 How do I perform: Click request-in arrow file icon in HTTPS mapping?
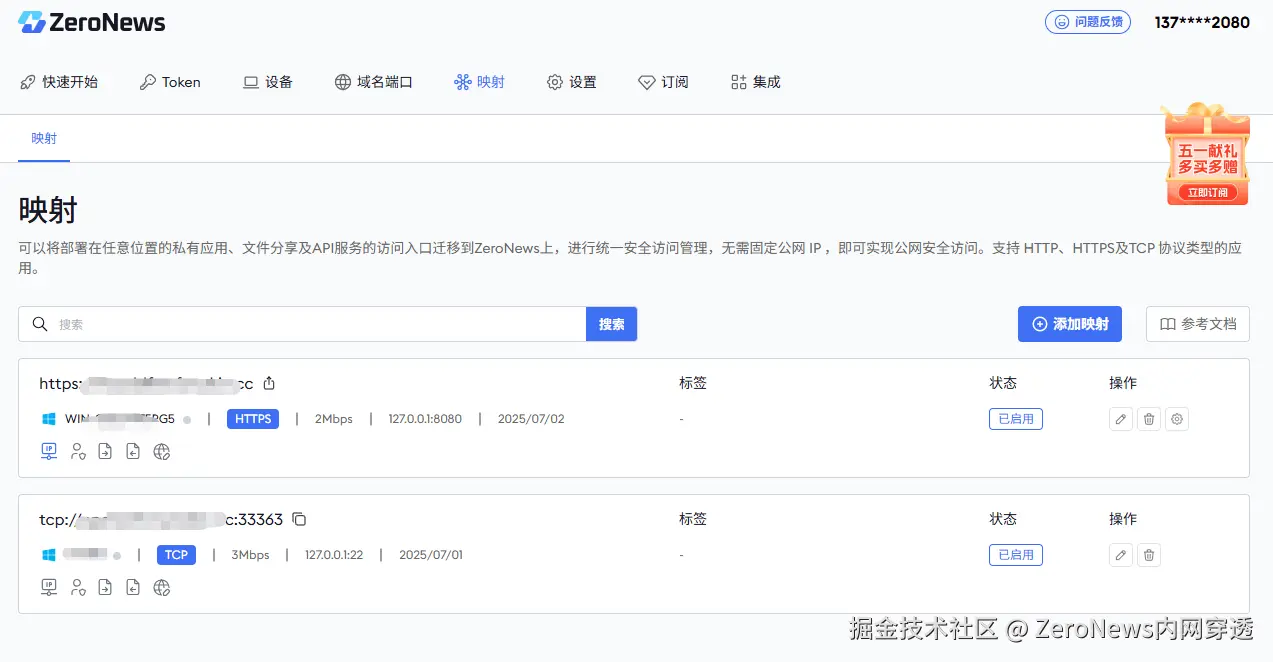[105, 452]
